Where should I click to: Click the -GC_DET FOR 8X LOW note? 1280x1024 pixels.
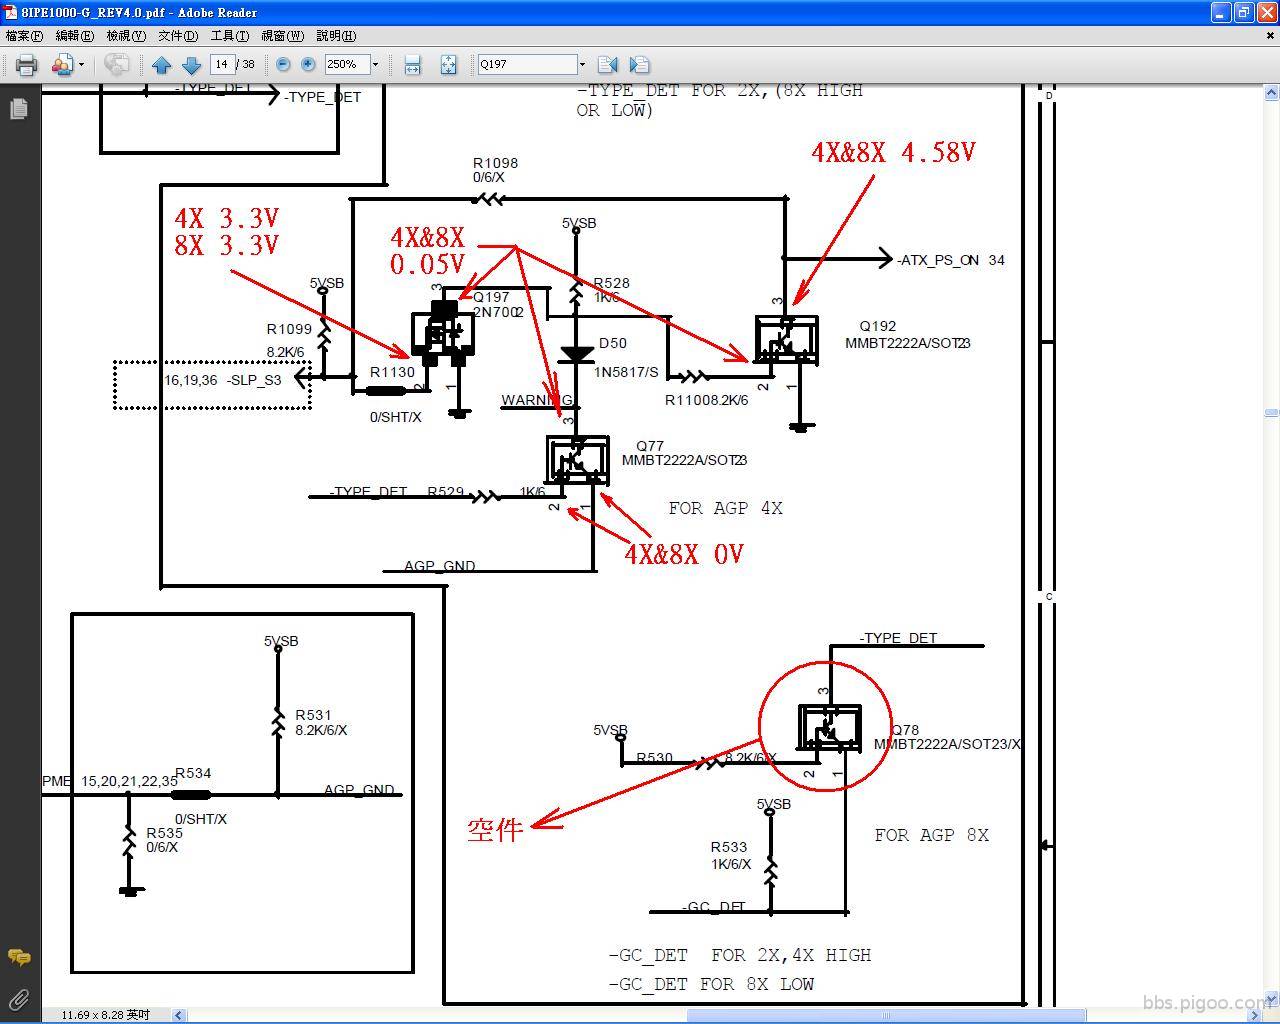pos(711,985)
